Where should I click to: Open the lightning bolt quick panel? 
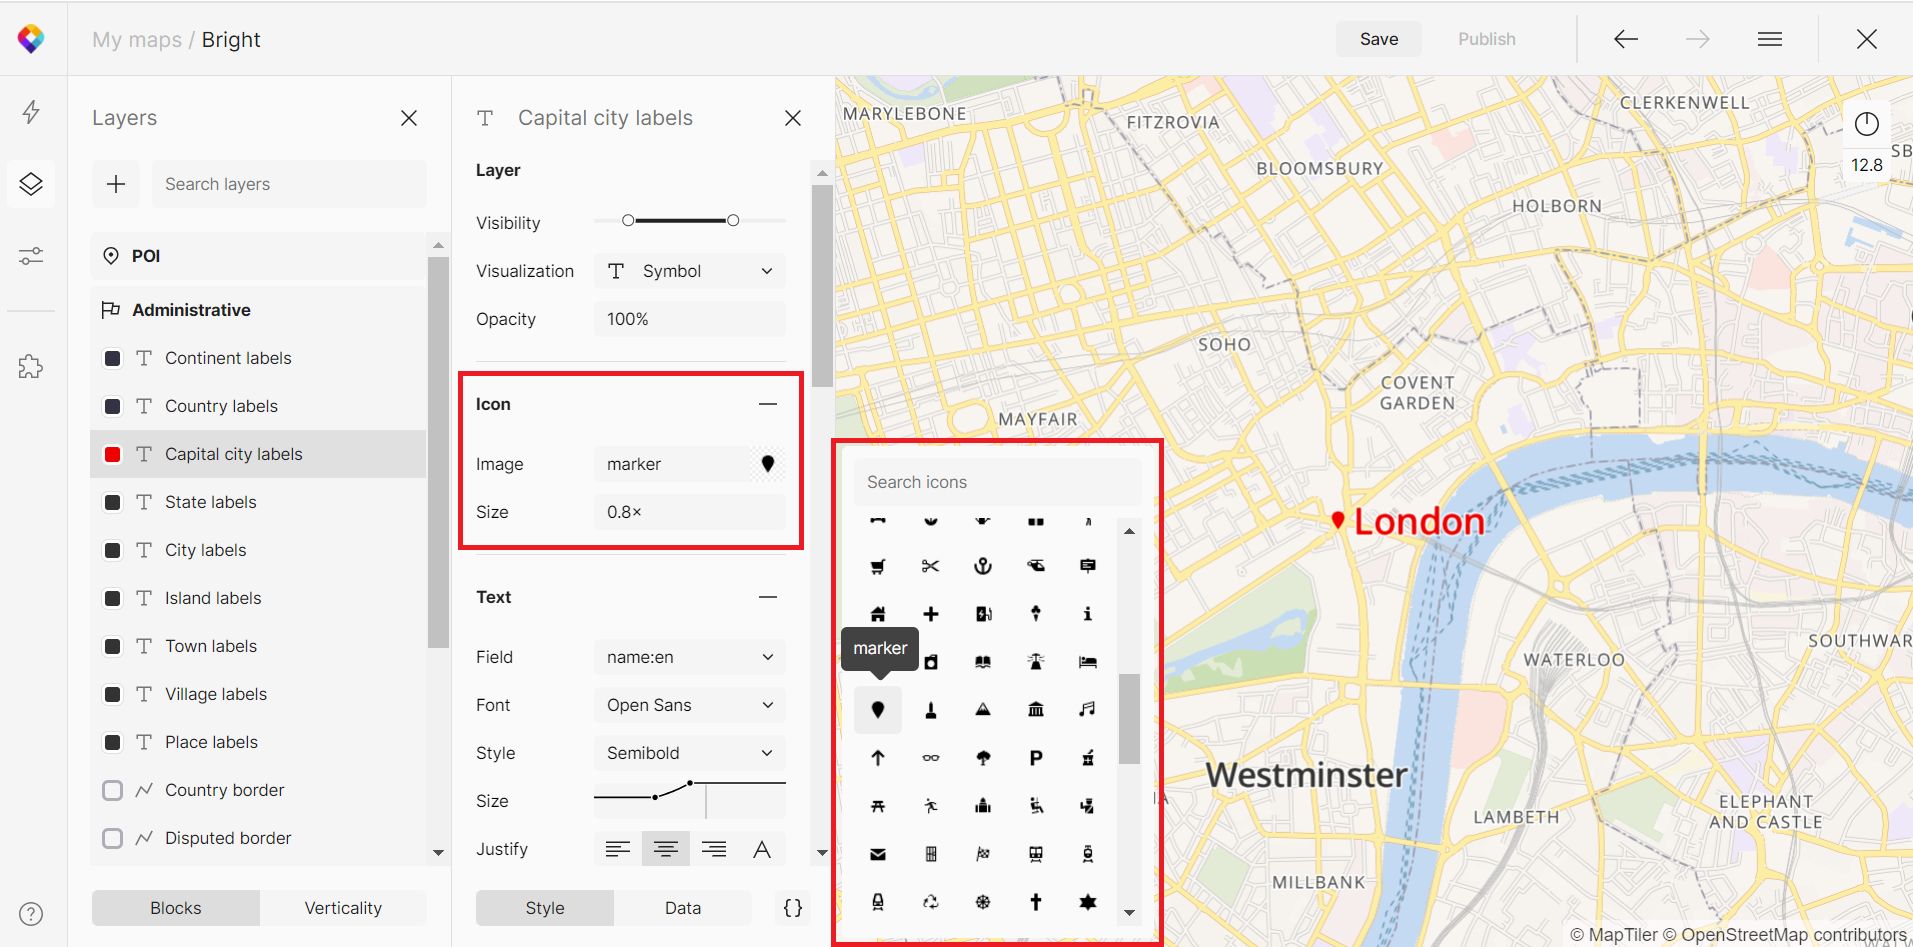pos(31,111)
